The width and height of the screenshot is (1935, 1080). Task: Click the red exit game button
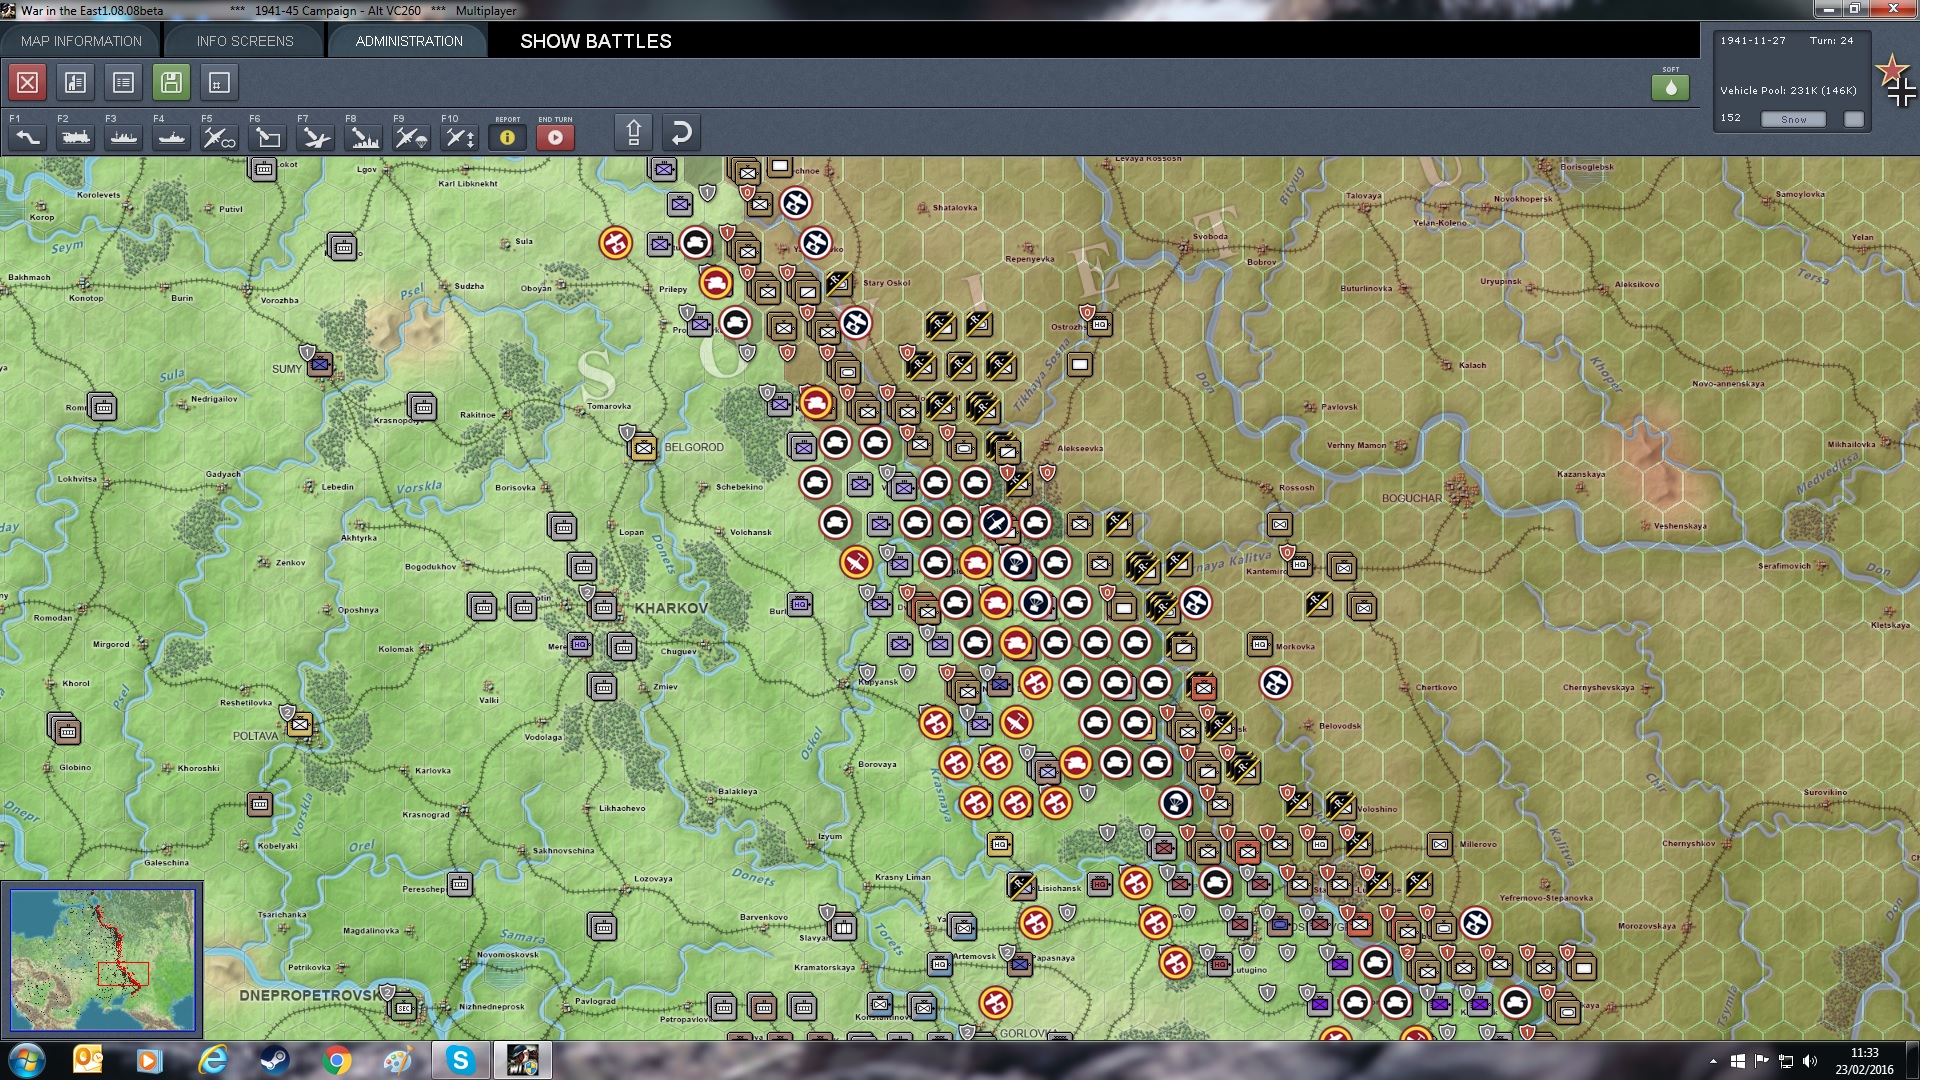[28, 82]
